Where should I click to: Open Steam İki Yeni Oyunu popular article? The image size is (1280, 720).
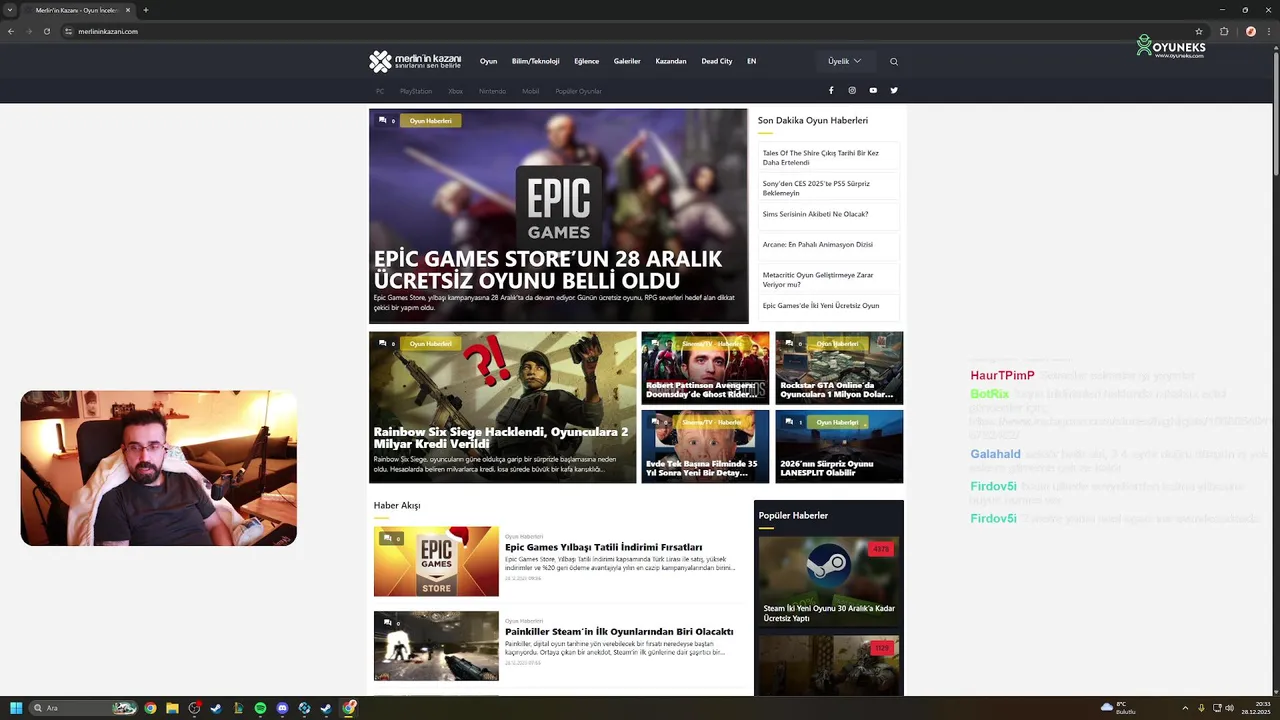pos(829,613)
